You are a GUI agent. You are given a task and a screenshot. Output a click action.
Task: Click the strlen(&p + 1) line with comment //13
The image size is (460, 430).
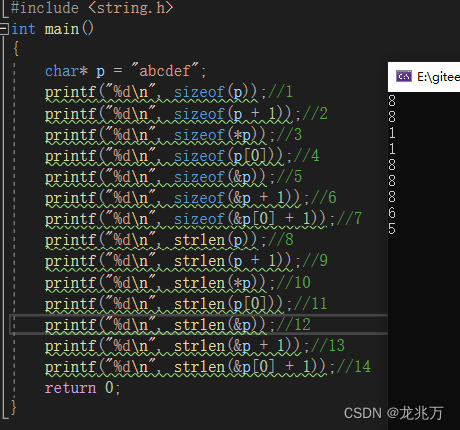coord(195,346)
